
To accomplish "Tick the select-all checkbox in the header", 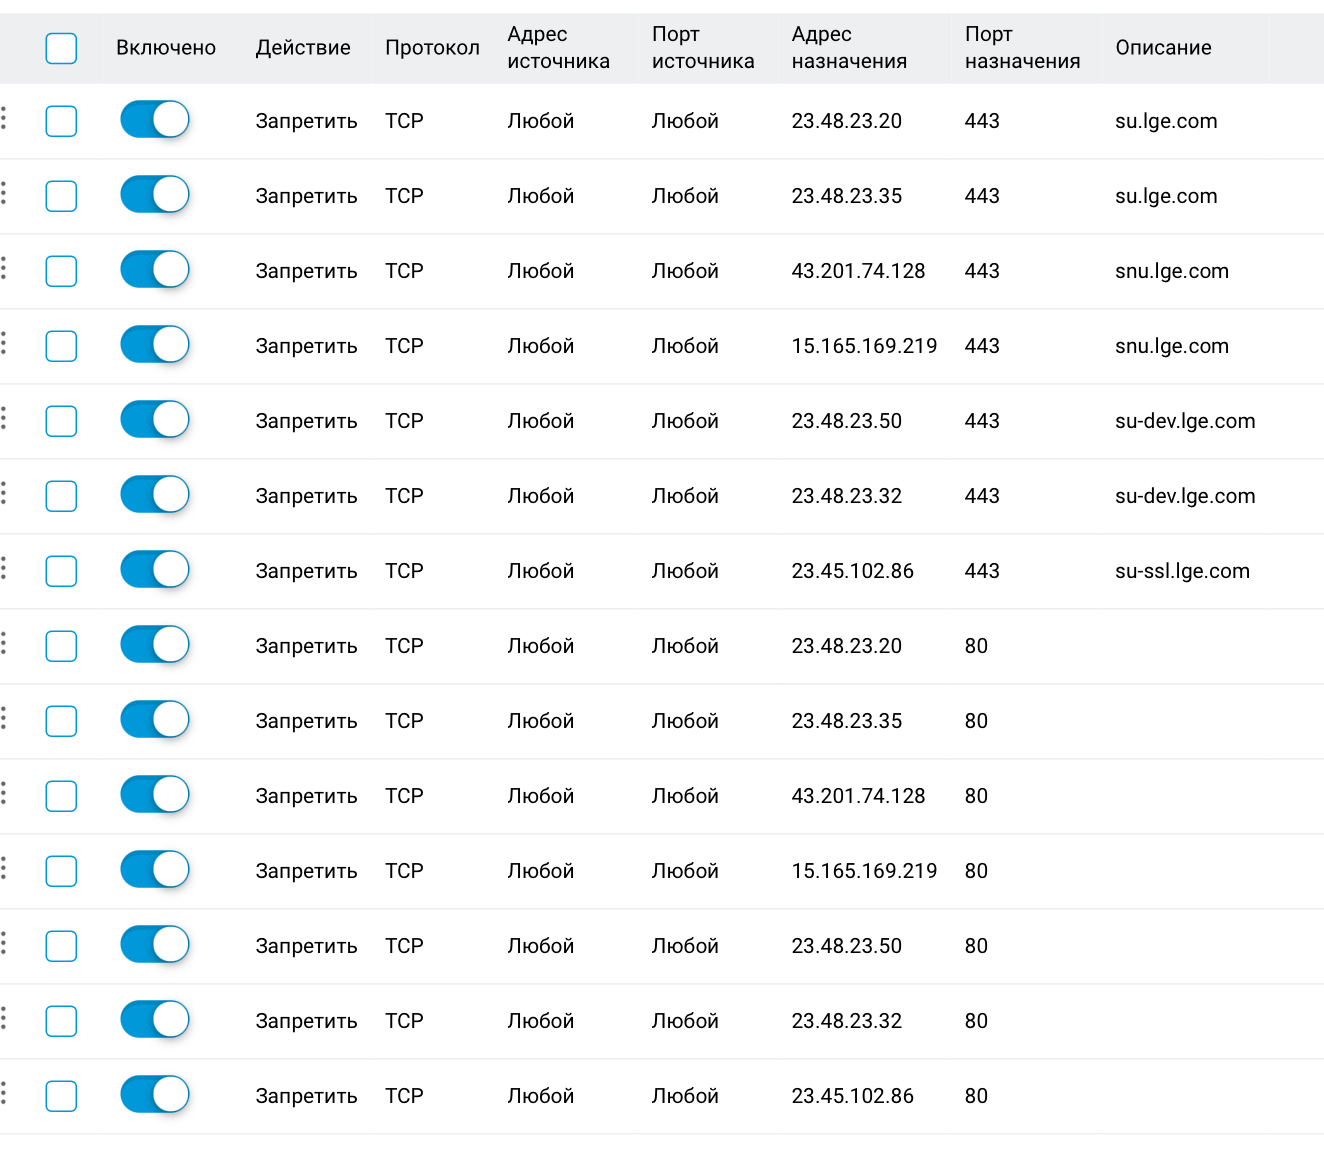I will (x=61, y=48).
